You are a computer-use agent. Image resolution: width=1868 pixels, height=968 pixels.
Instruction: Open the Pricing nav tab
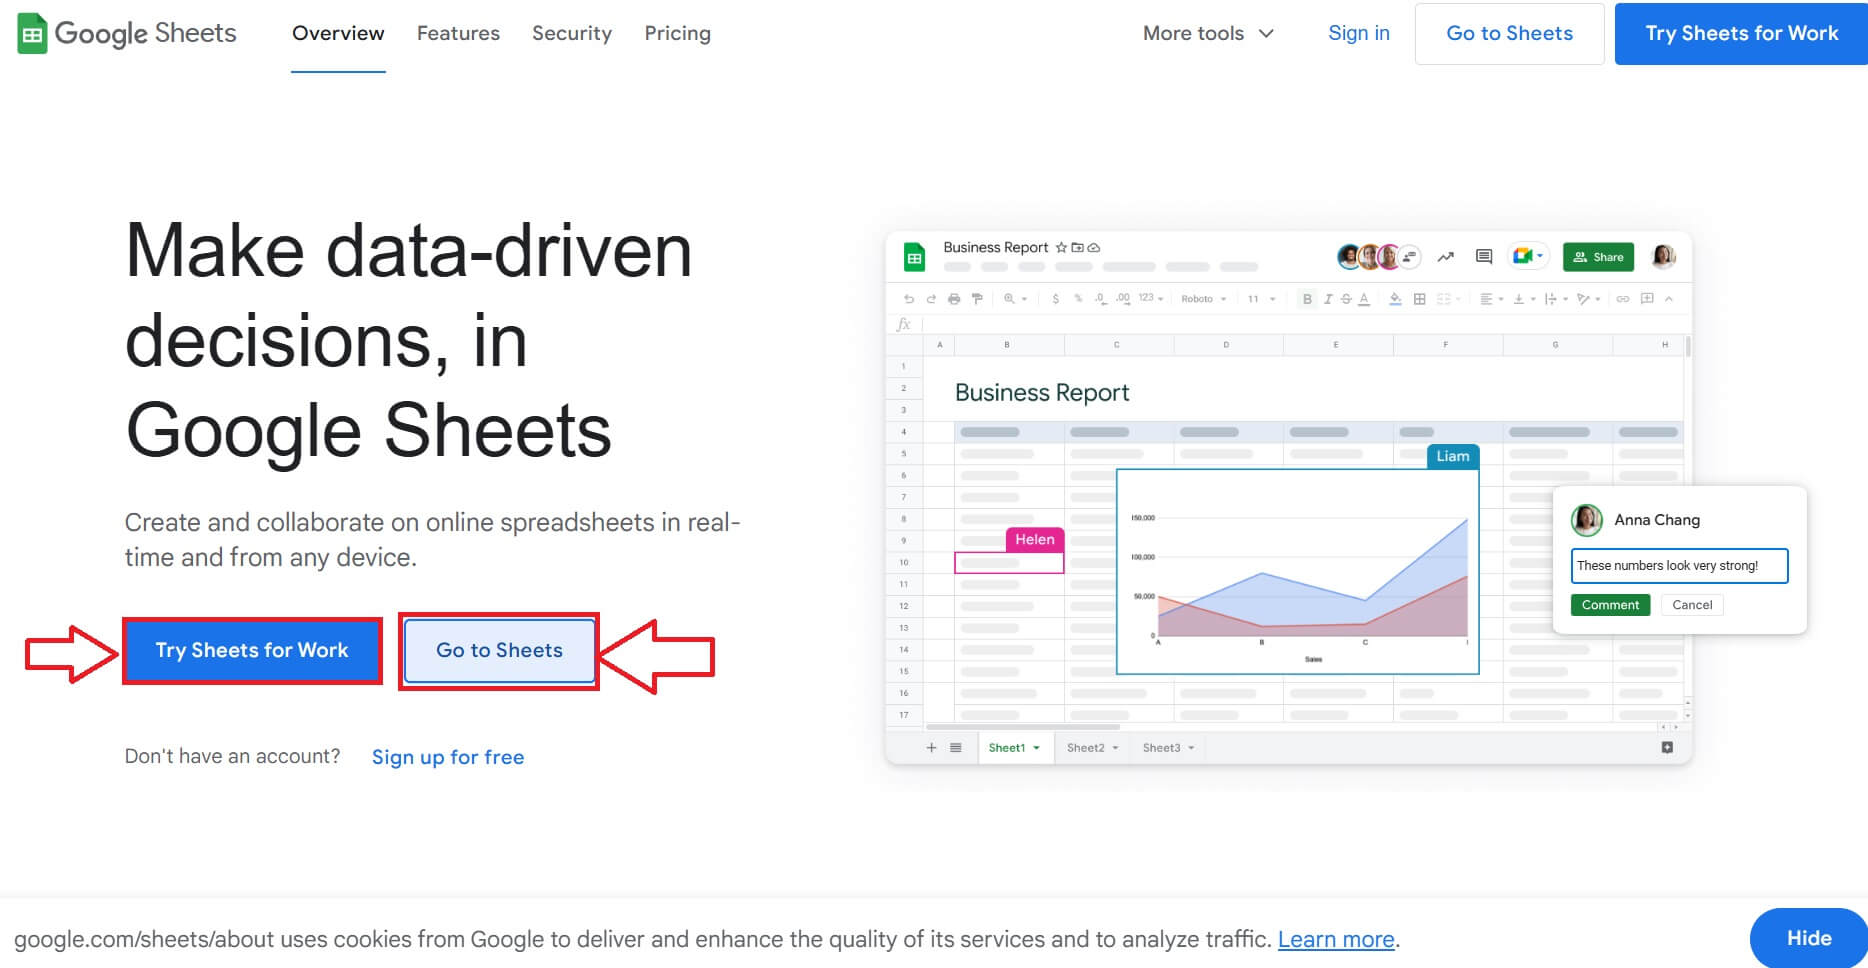click(677, 33)
